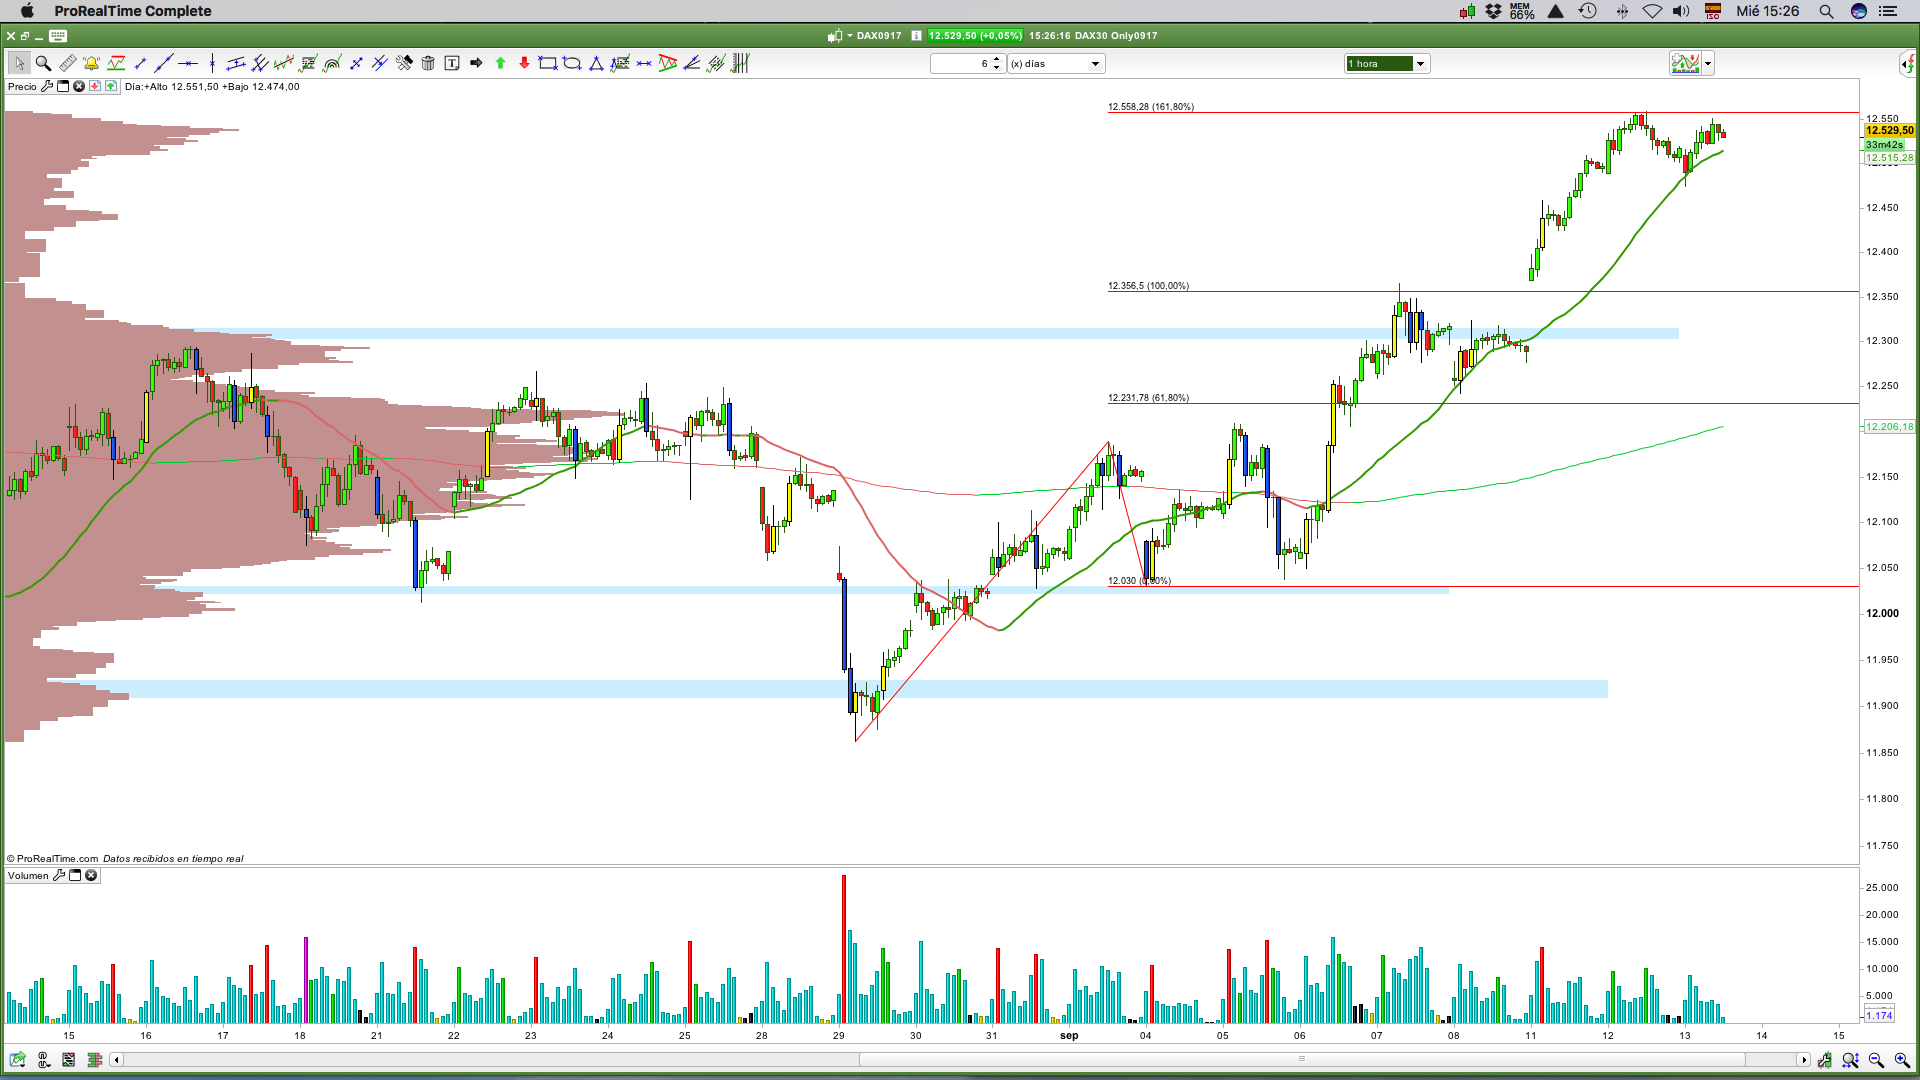Select the vertical line drawing tool

point(212,63)
